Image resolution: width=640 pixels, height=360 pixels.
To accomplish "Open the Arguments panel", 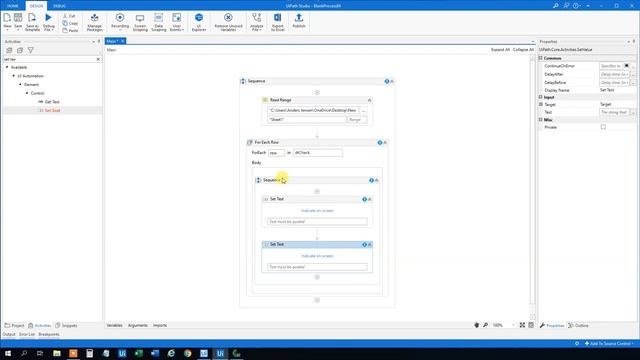I will (138, 325).
